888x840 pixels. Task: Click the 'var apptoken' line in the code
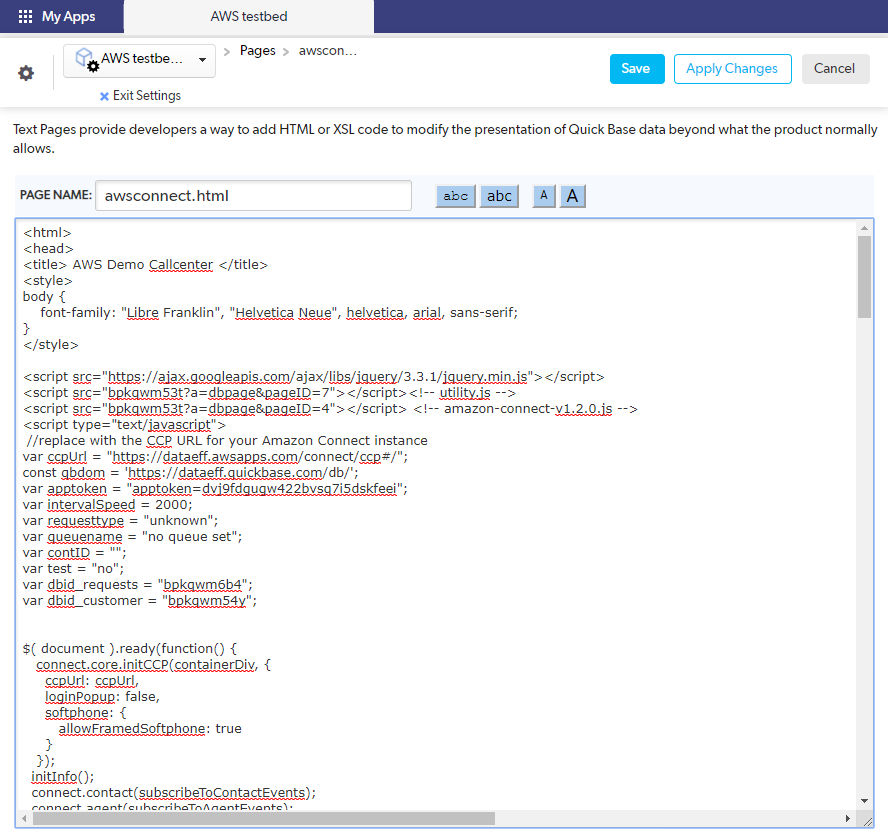[x=215, y=488]
